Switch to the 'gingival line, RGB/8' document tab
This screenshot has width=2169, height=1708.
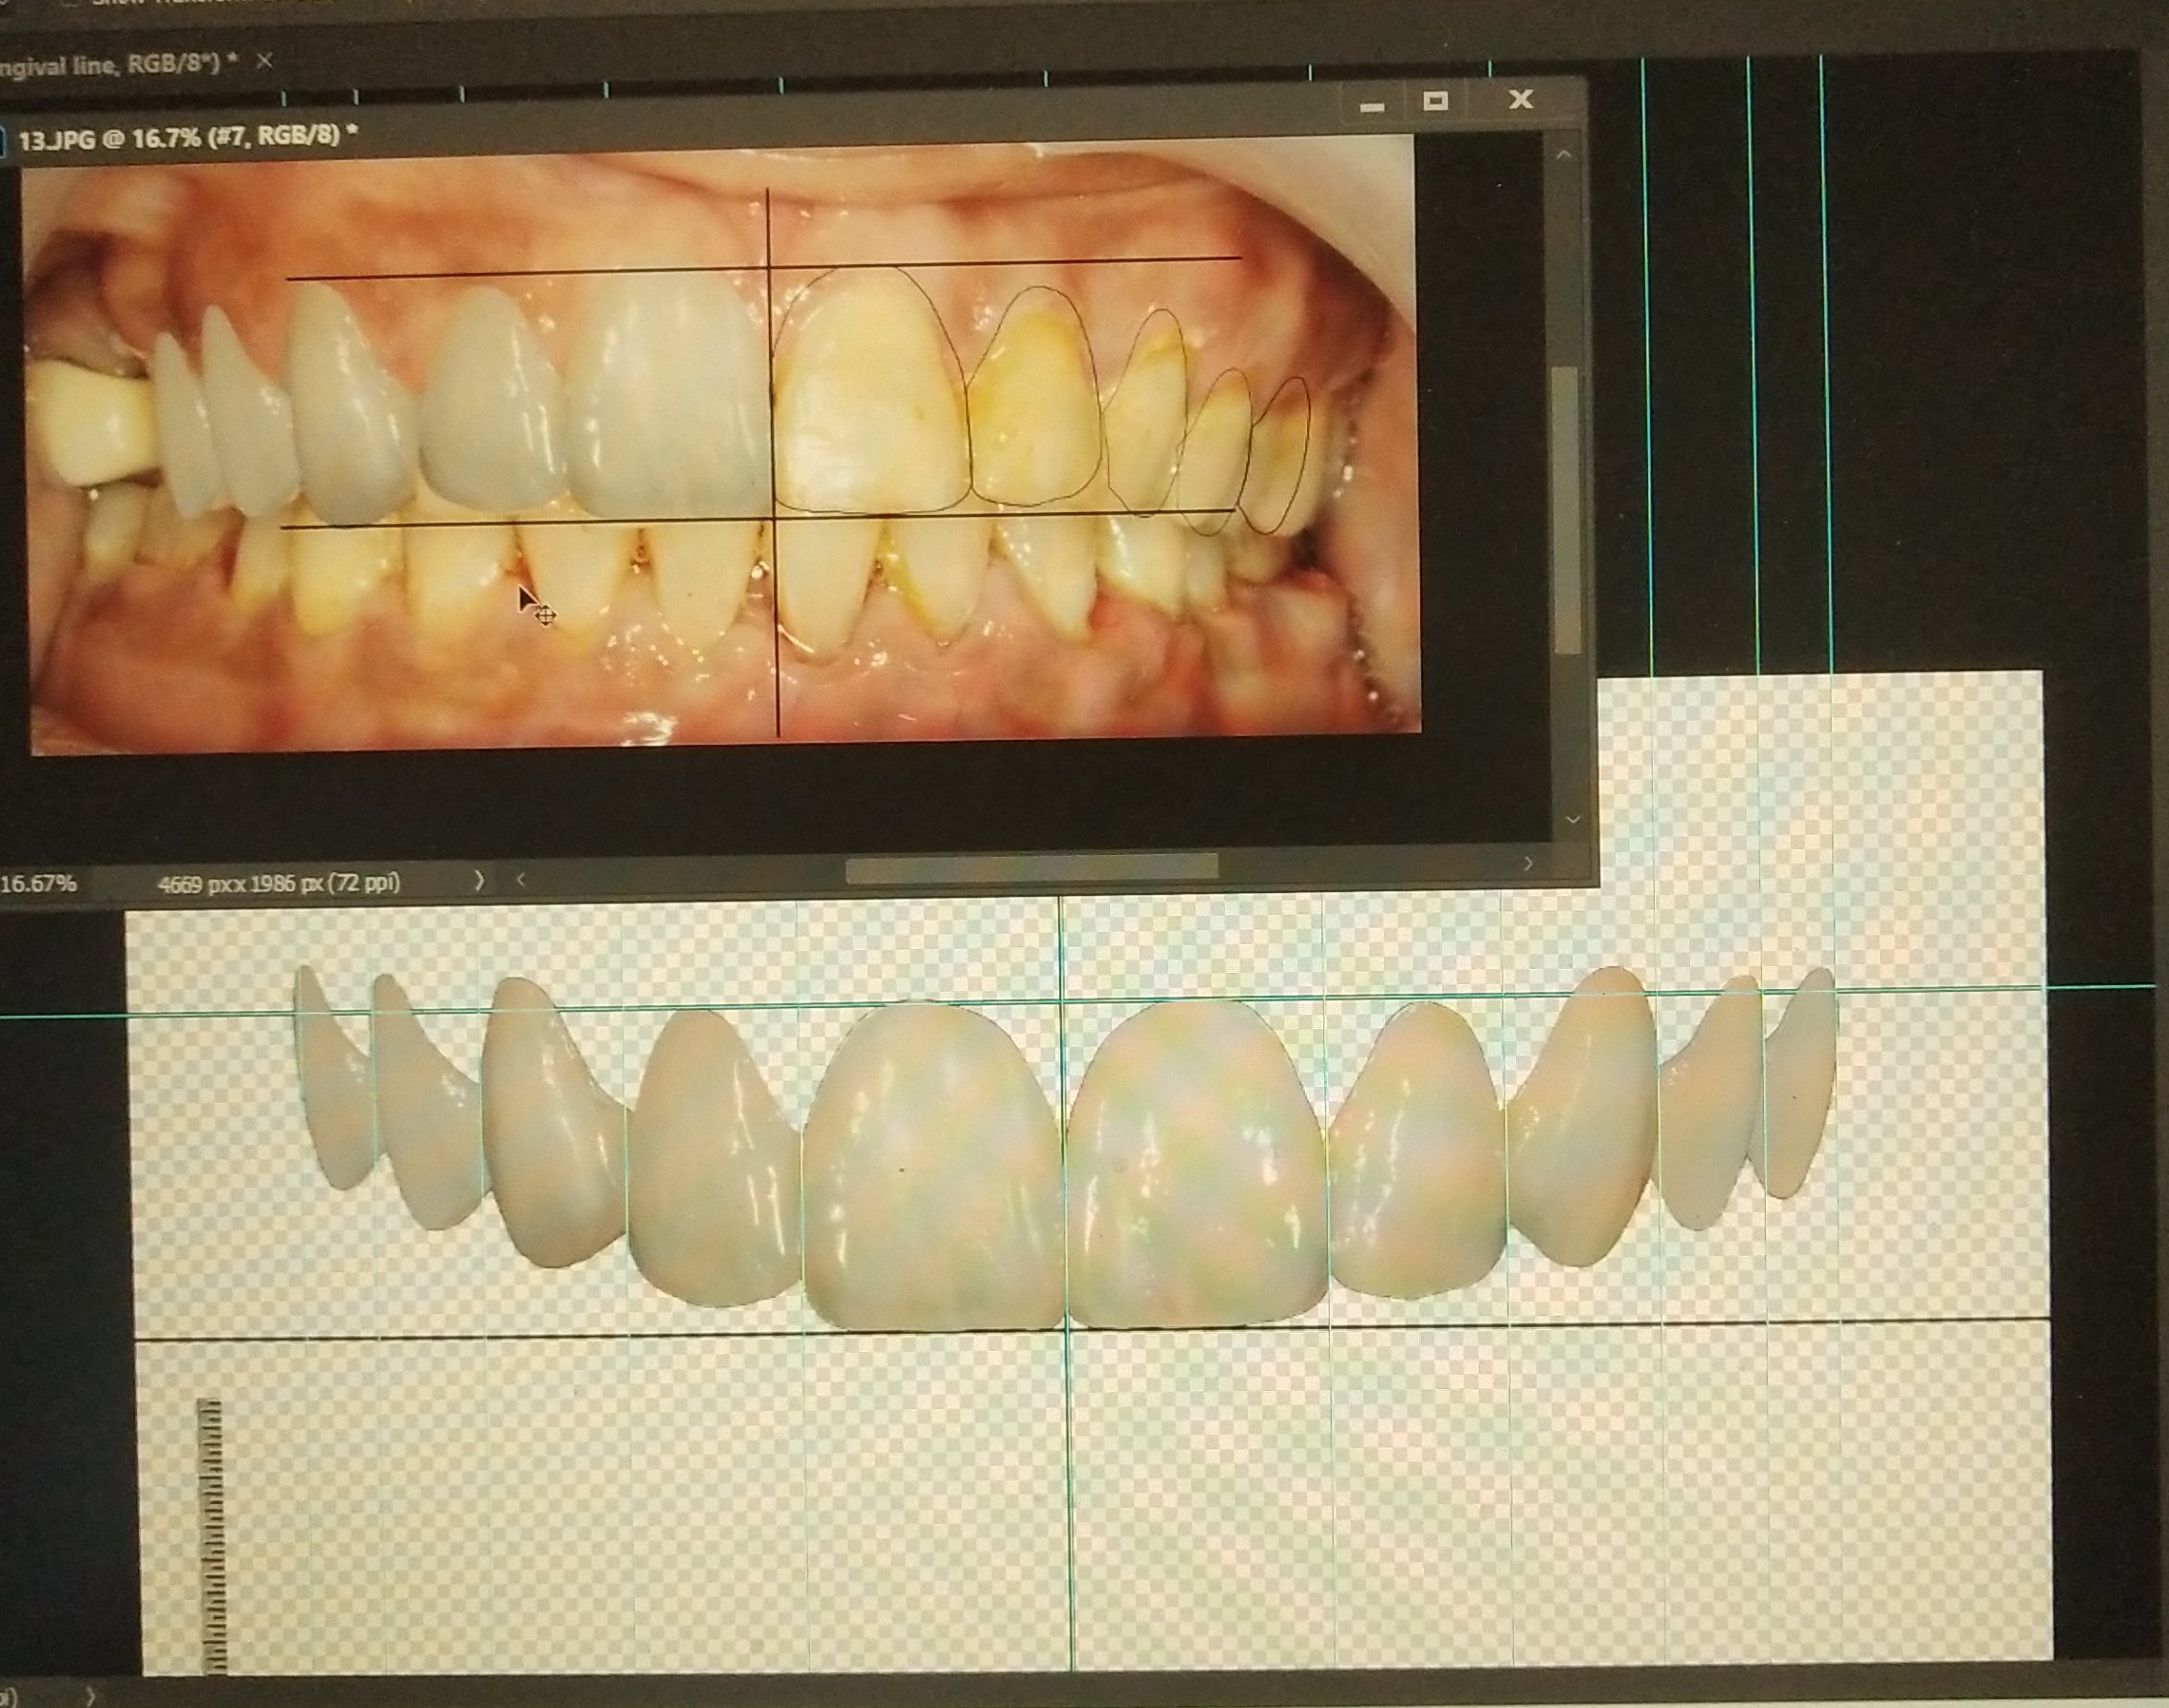point(118,64)
